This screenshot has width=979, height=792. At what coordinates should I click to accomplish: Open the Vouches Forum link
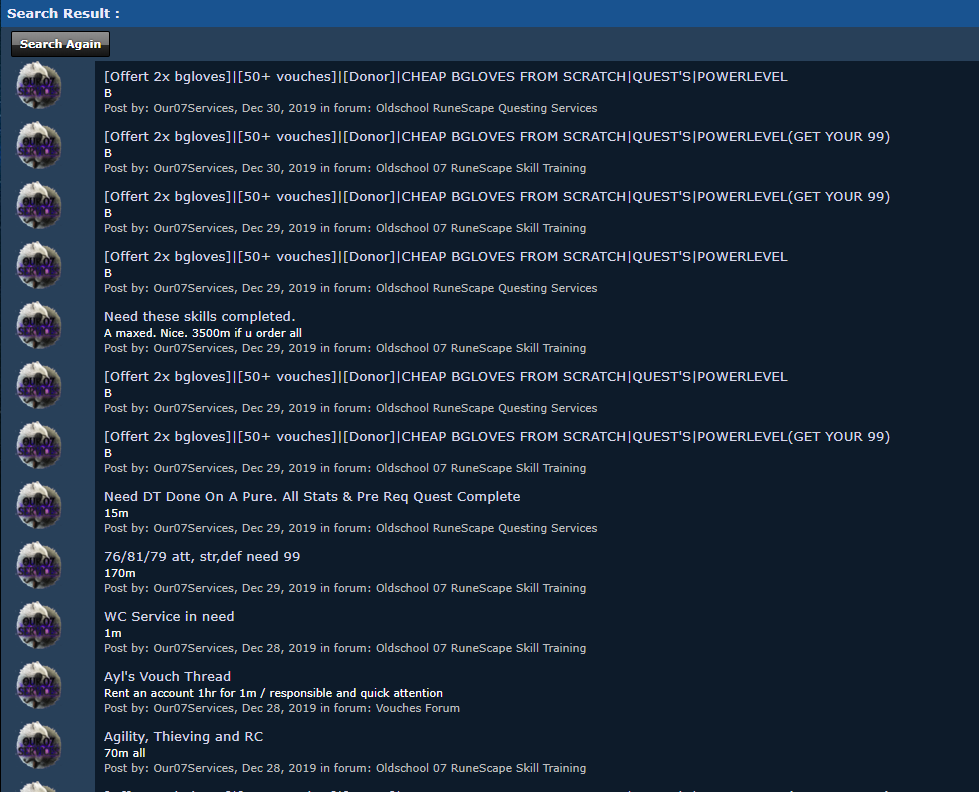[x=418, y=708]
